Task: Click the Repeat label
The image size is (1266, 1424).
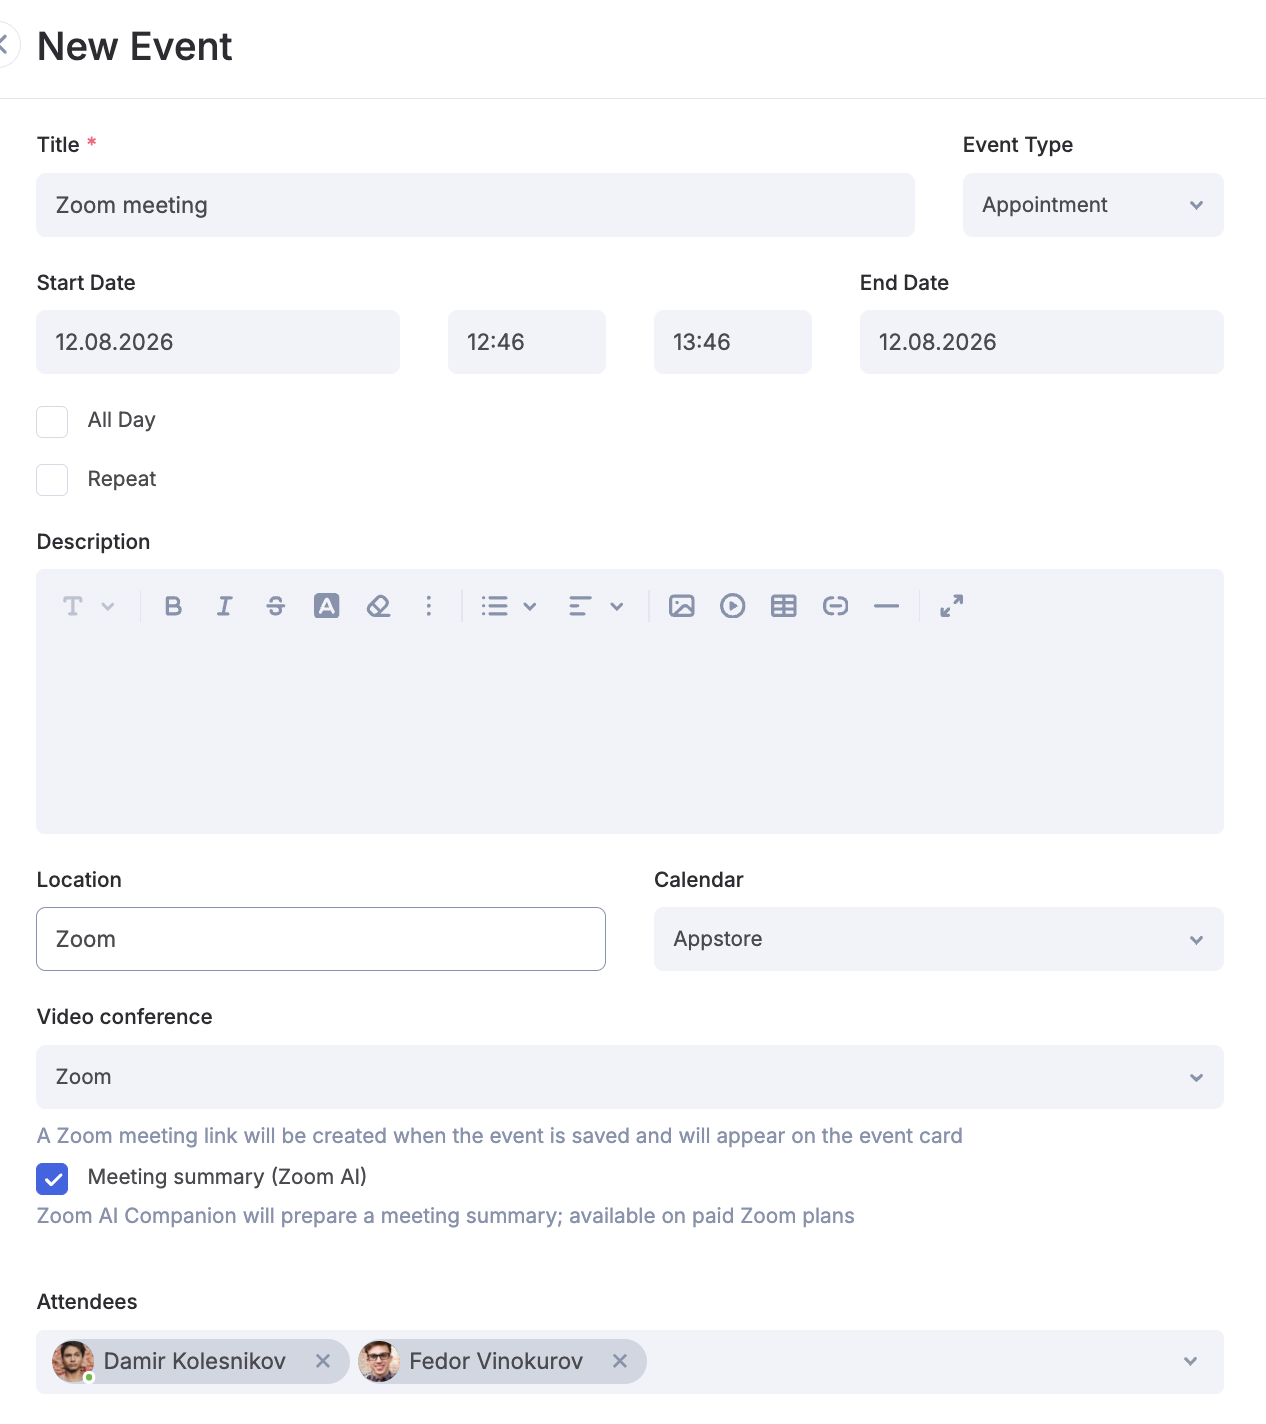Action: pyautogui.click(x=122, y=479)
